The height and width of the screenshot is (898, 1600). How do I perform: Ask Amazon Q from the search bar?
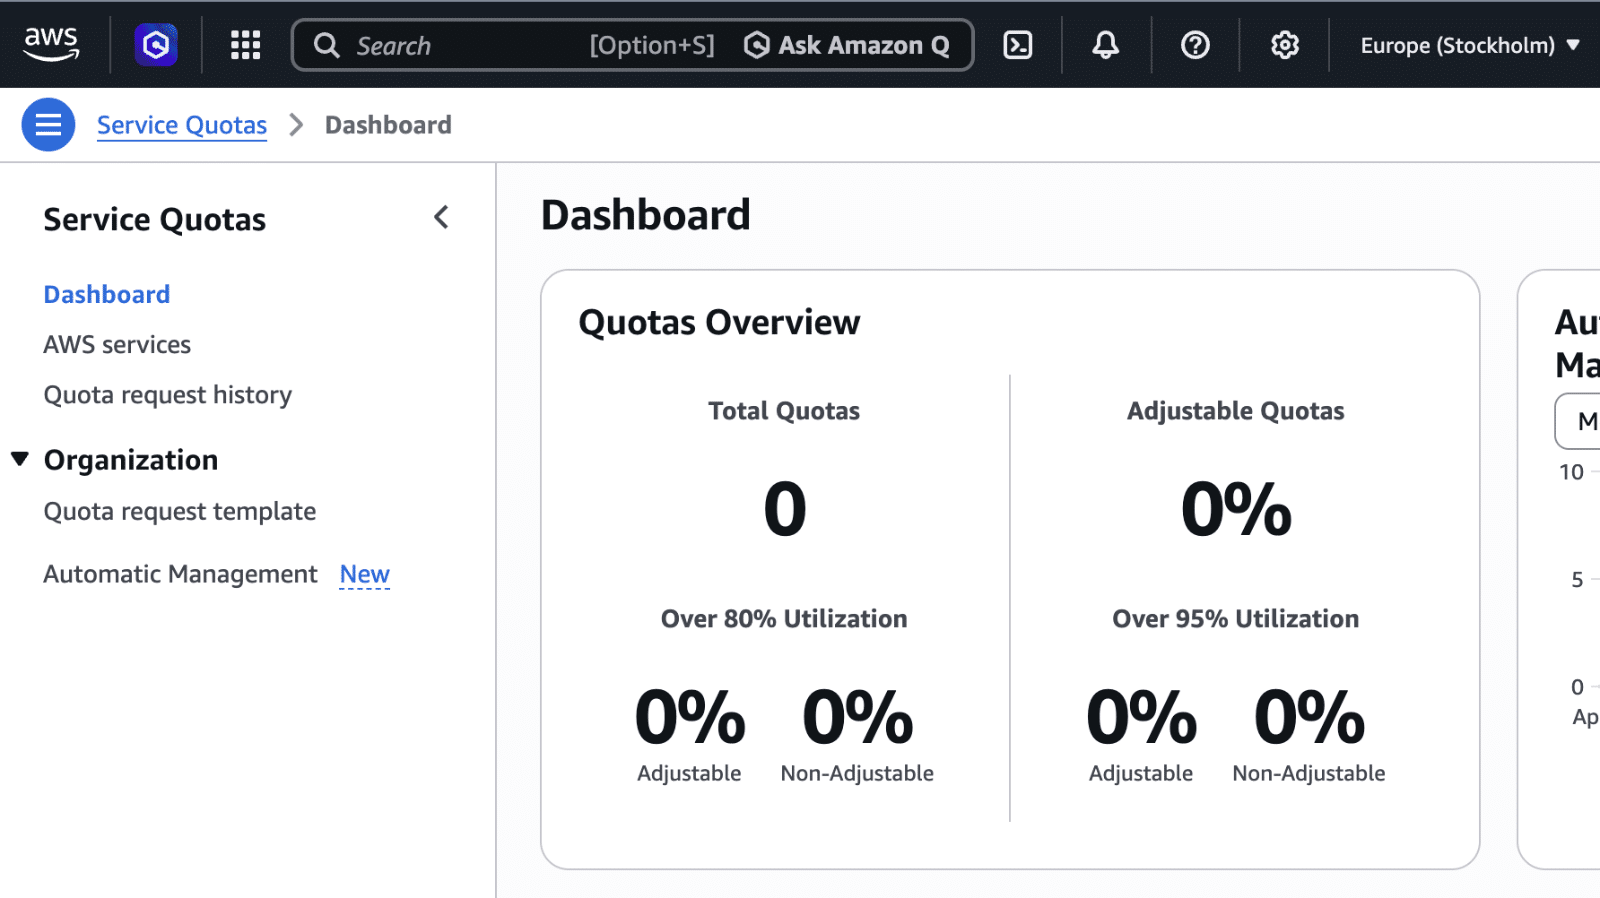847,45
